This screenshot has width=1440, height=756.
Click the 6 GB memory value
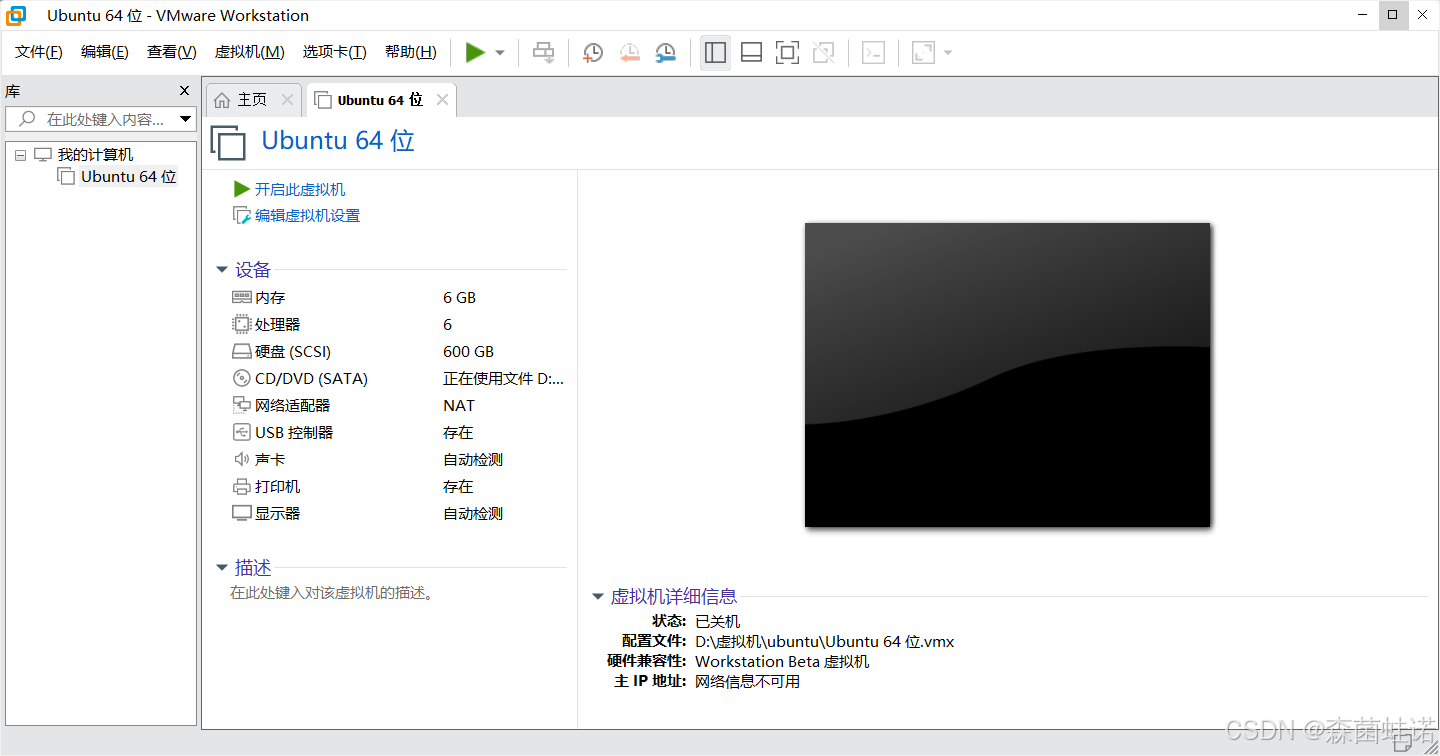tap(460, 298)
